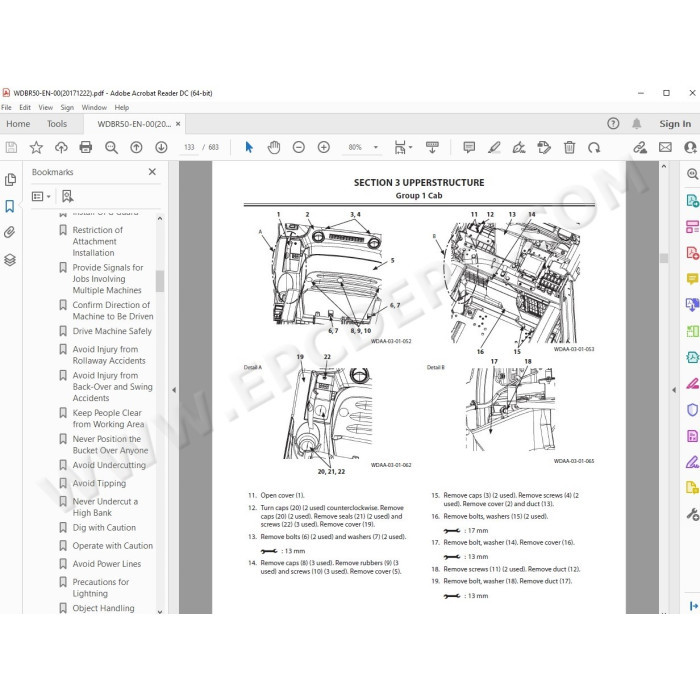Click the Save file icon
Image resolution: width=700 pixels, height=700 pixels.
tap(11, 147)
